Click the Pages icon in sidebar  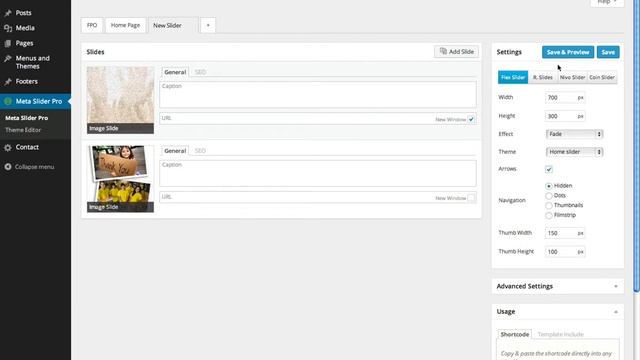pos(8,43)
